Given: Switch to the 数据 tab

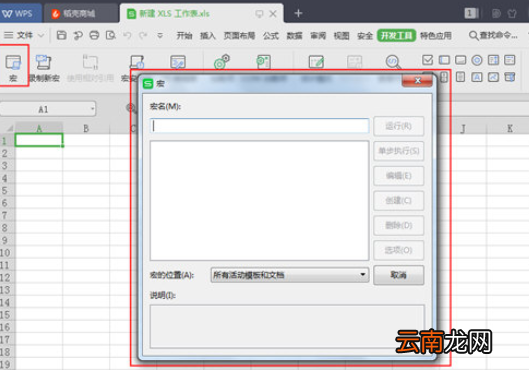Looking at the screenshot, I should pos(294,35).
